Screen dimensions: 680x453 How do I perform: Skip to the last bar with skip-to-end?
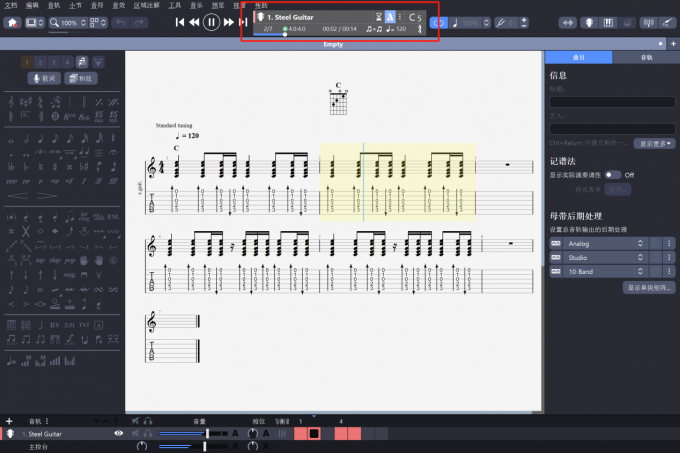tap(242, 22)
